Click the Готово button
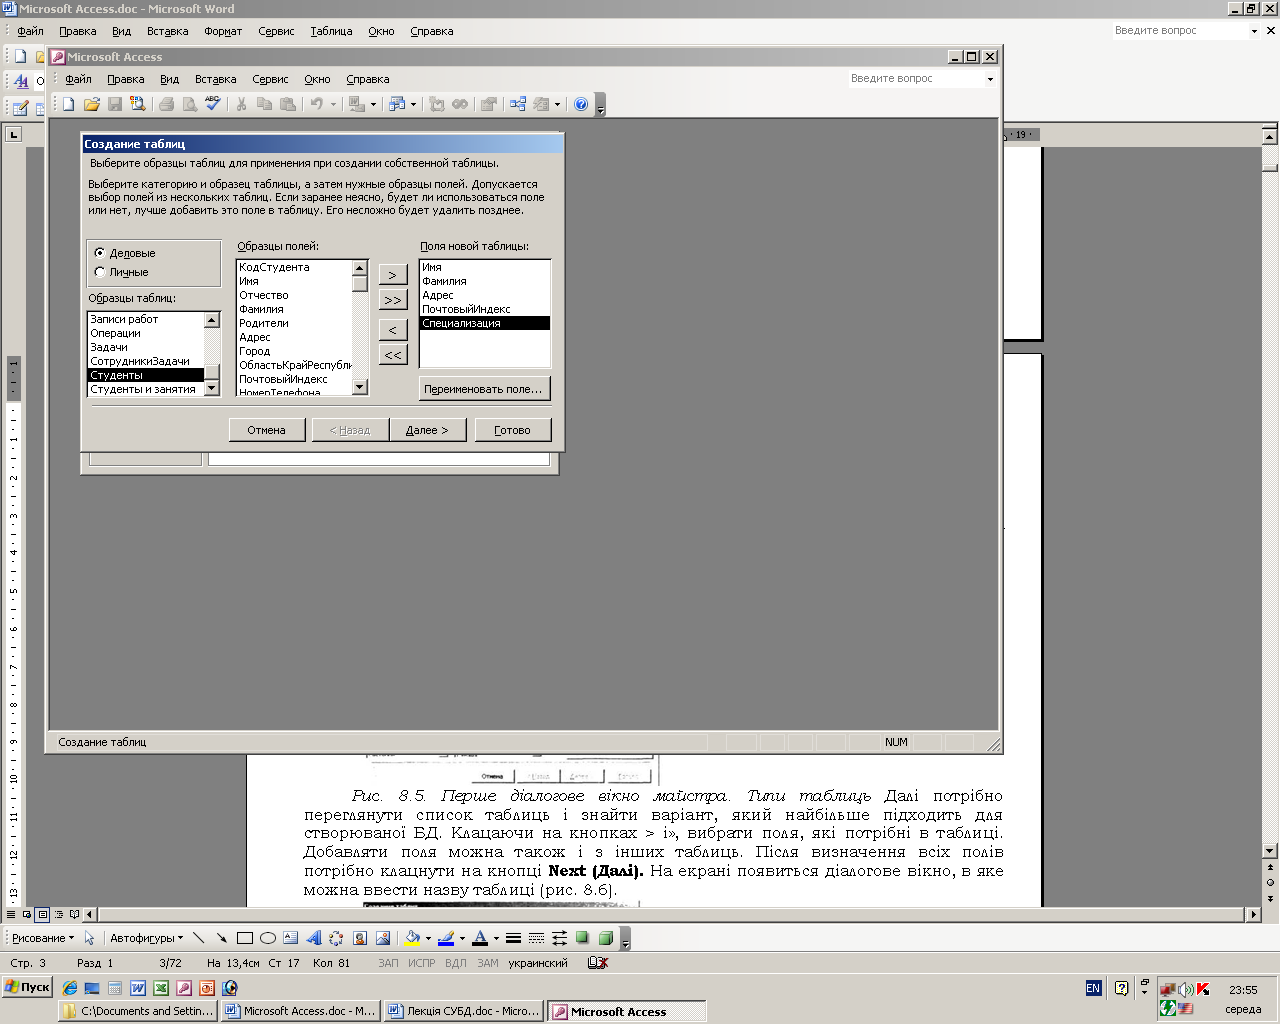 pos(512,430)
